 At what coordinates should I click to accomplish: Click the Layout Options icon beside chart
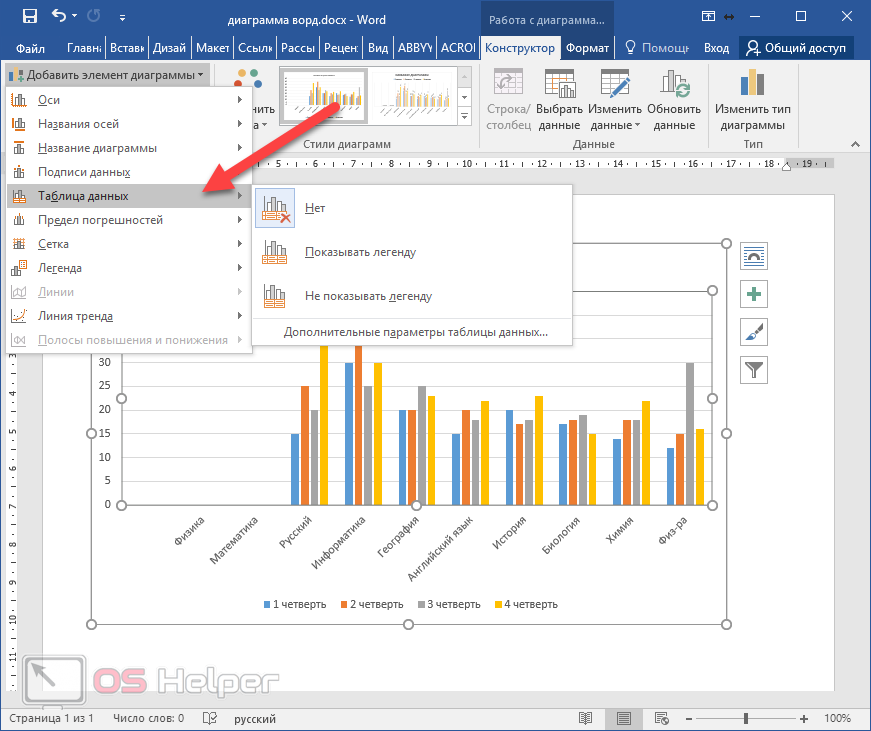[753, 256]
